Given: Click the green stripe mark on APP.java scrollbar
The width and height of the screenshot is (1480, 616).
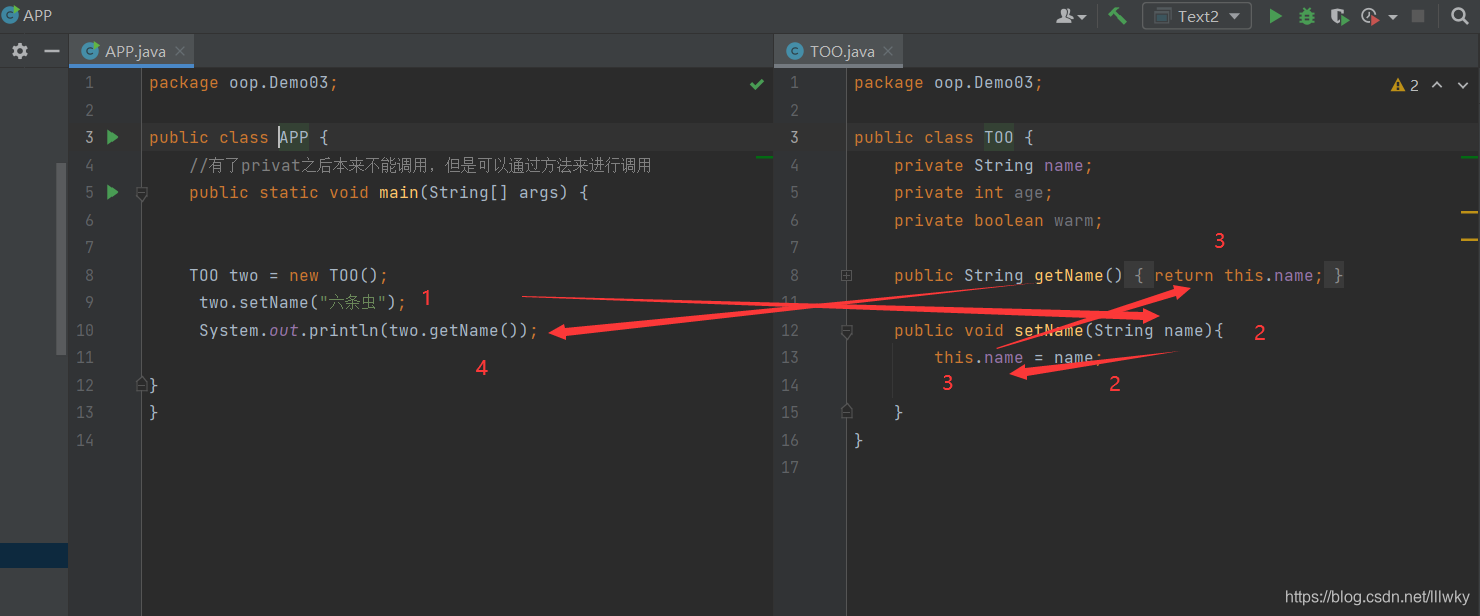Looking at the screenshot, I should point(764,157).
